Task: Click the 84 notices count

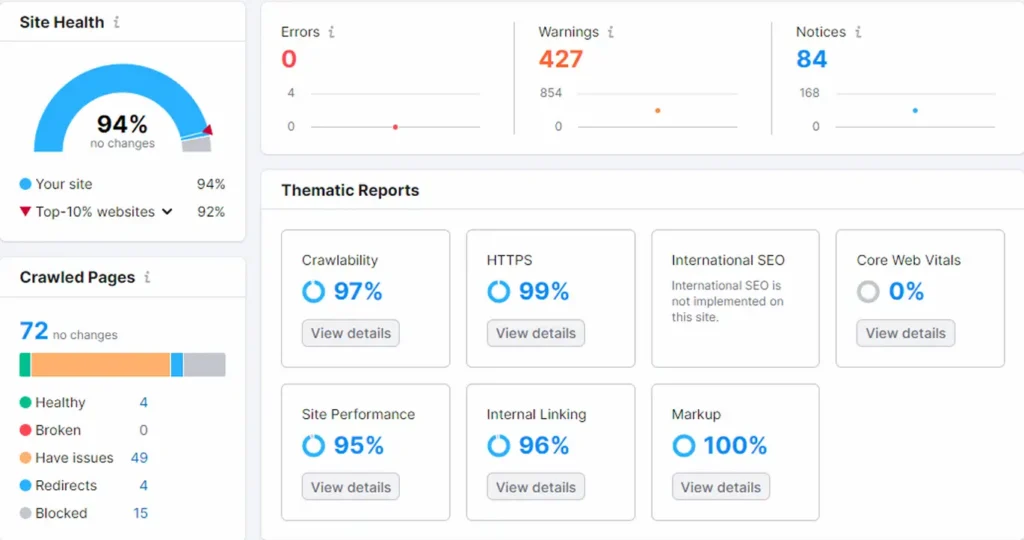Action: [x=811, y=59]
